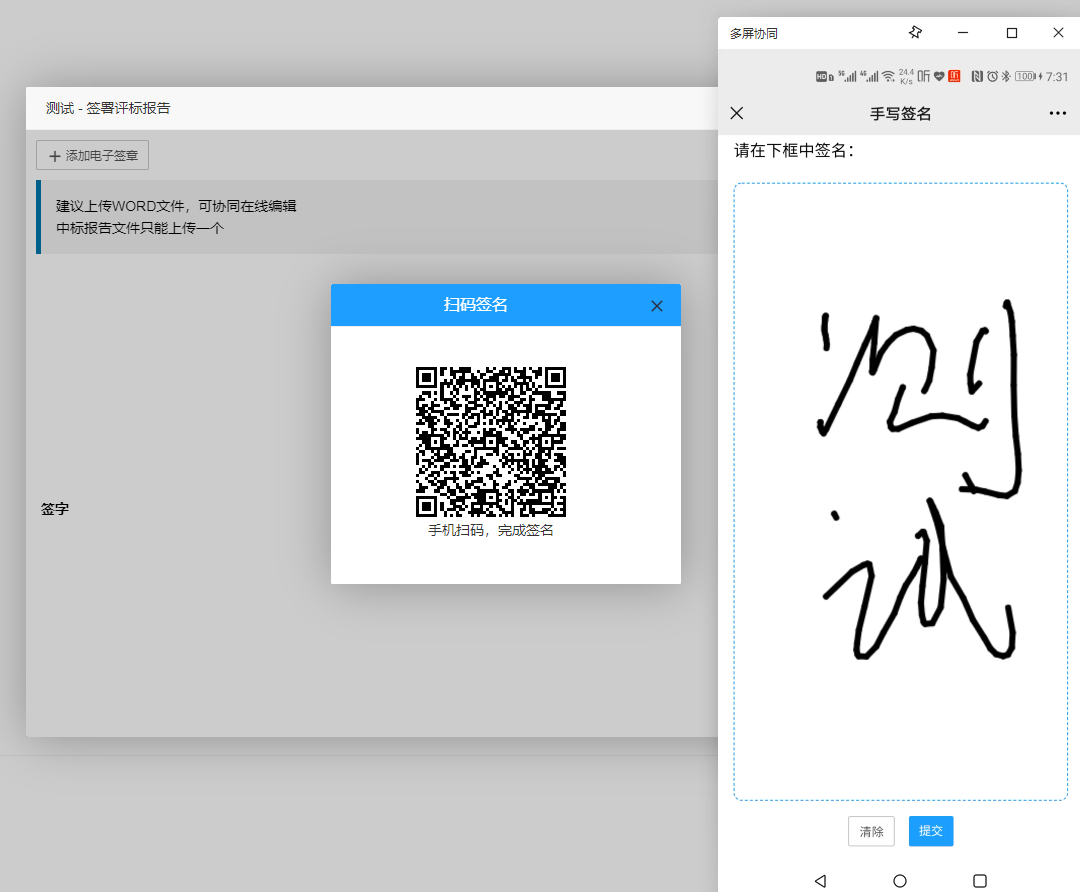This screenshot has height=892, width=1080.
Task: Click the 添加电子签章 button
Action: (x=92, y=156)
